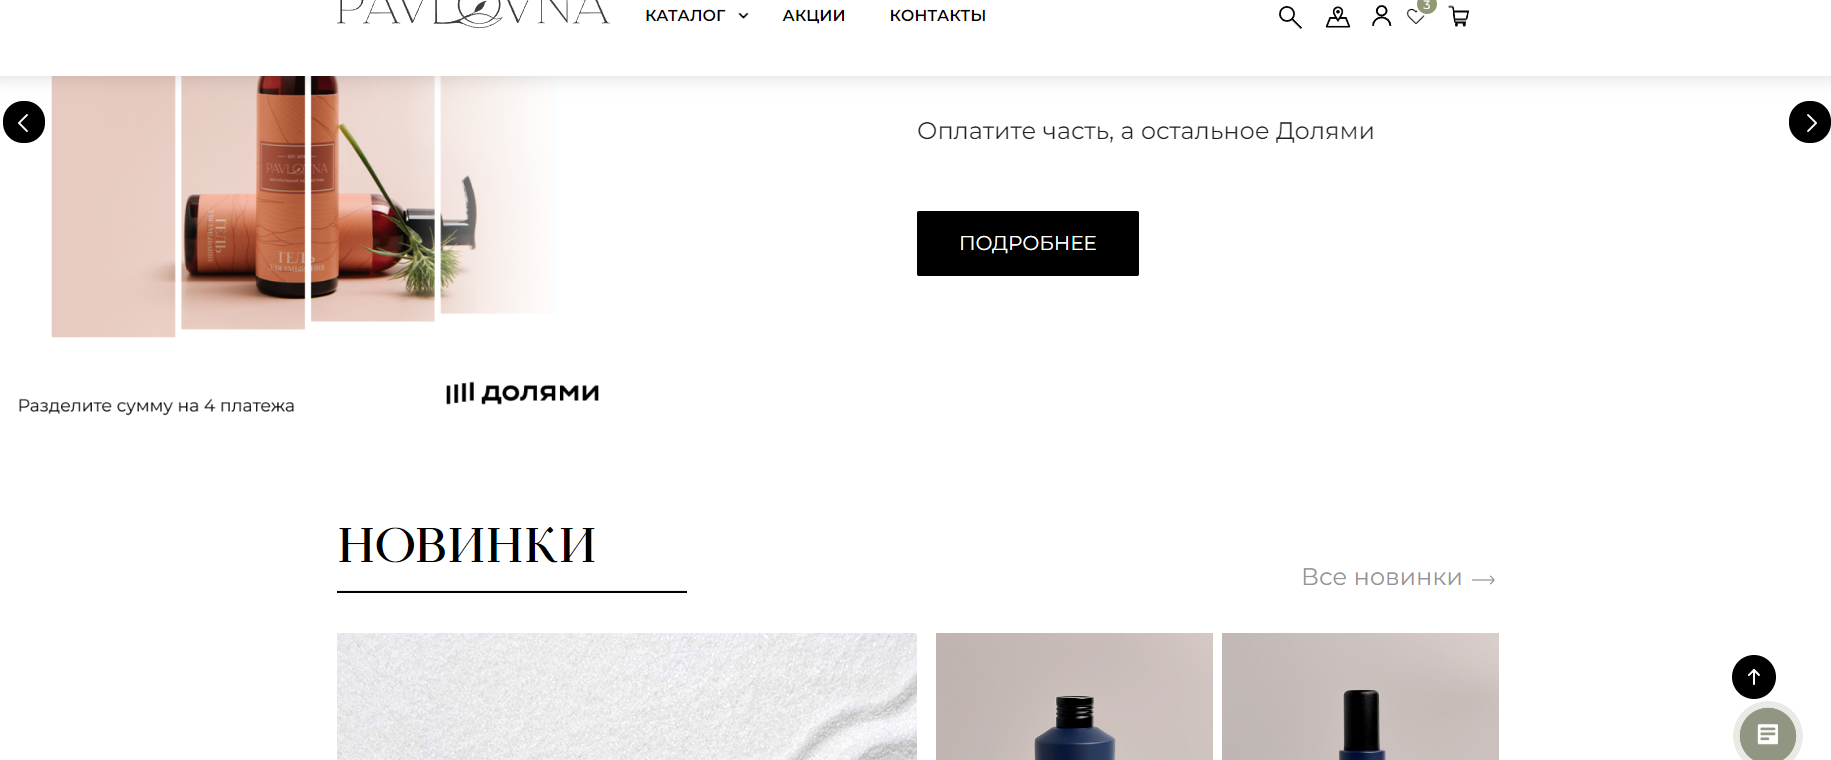The width and height of the screenshot is (1831, 760).
Task: Open the user account icon
Action: (1381, 16)
